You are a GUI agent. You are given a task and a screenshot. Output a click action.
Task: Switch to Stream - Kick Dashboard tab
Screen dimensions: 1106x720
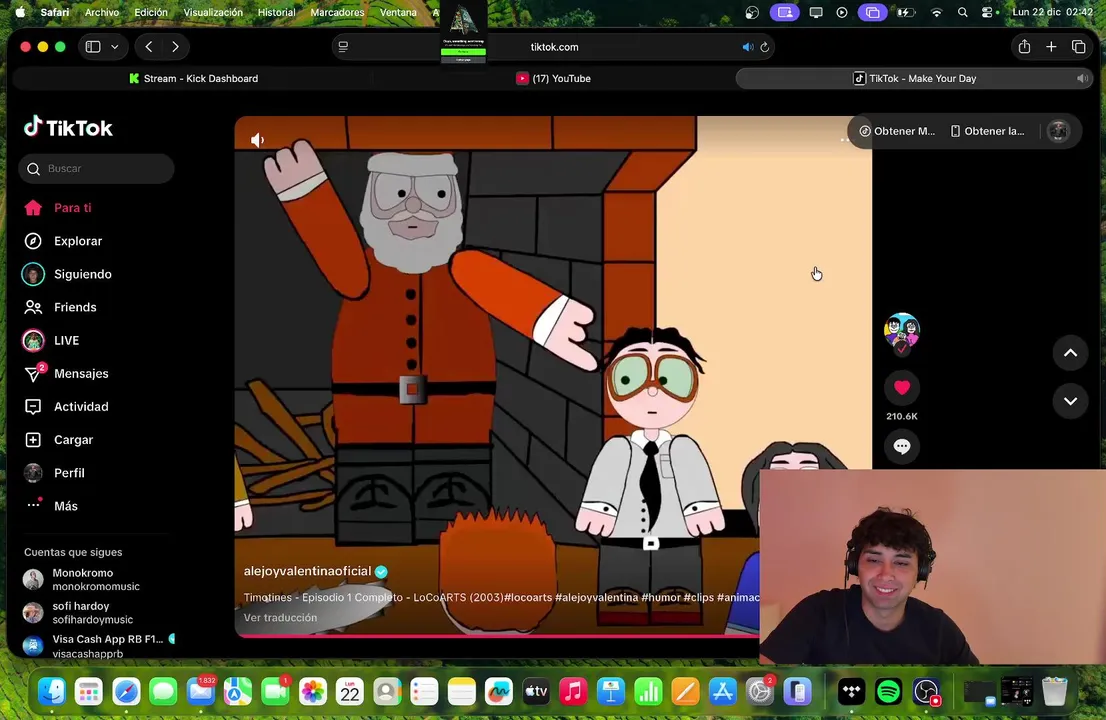click(x=193, y=78)
